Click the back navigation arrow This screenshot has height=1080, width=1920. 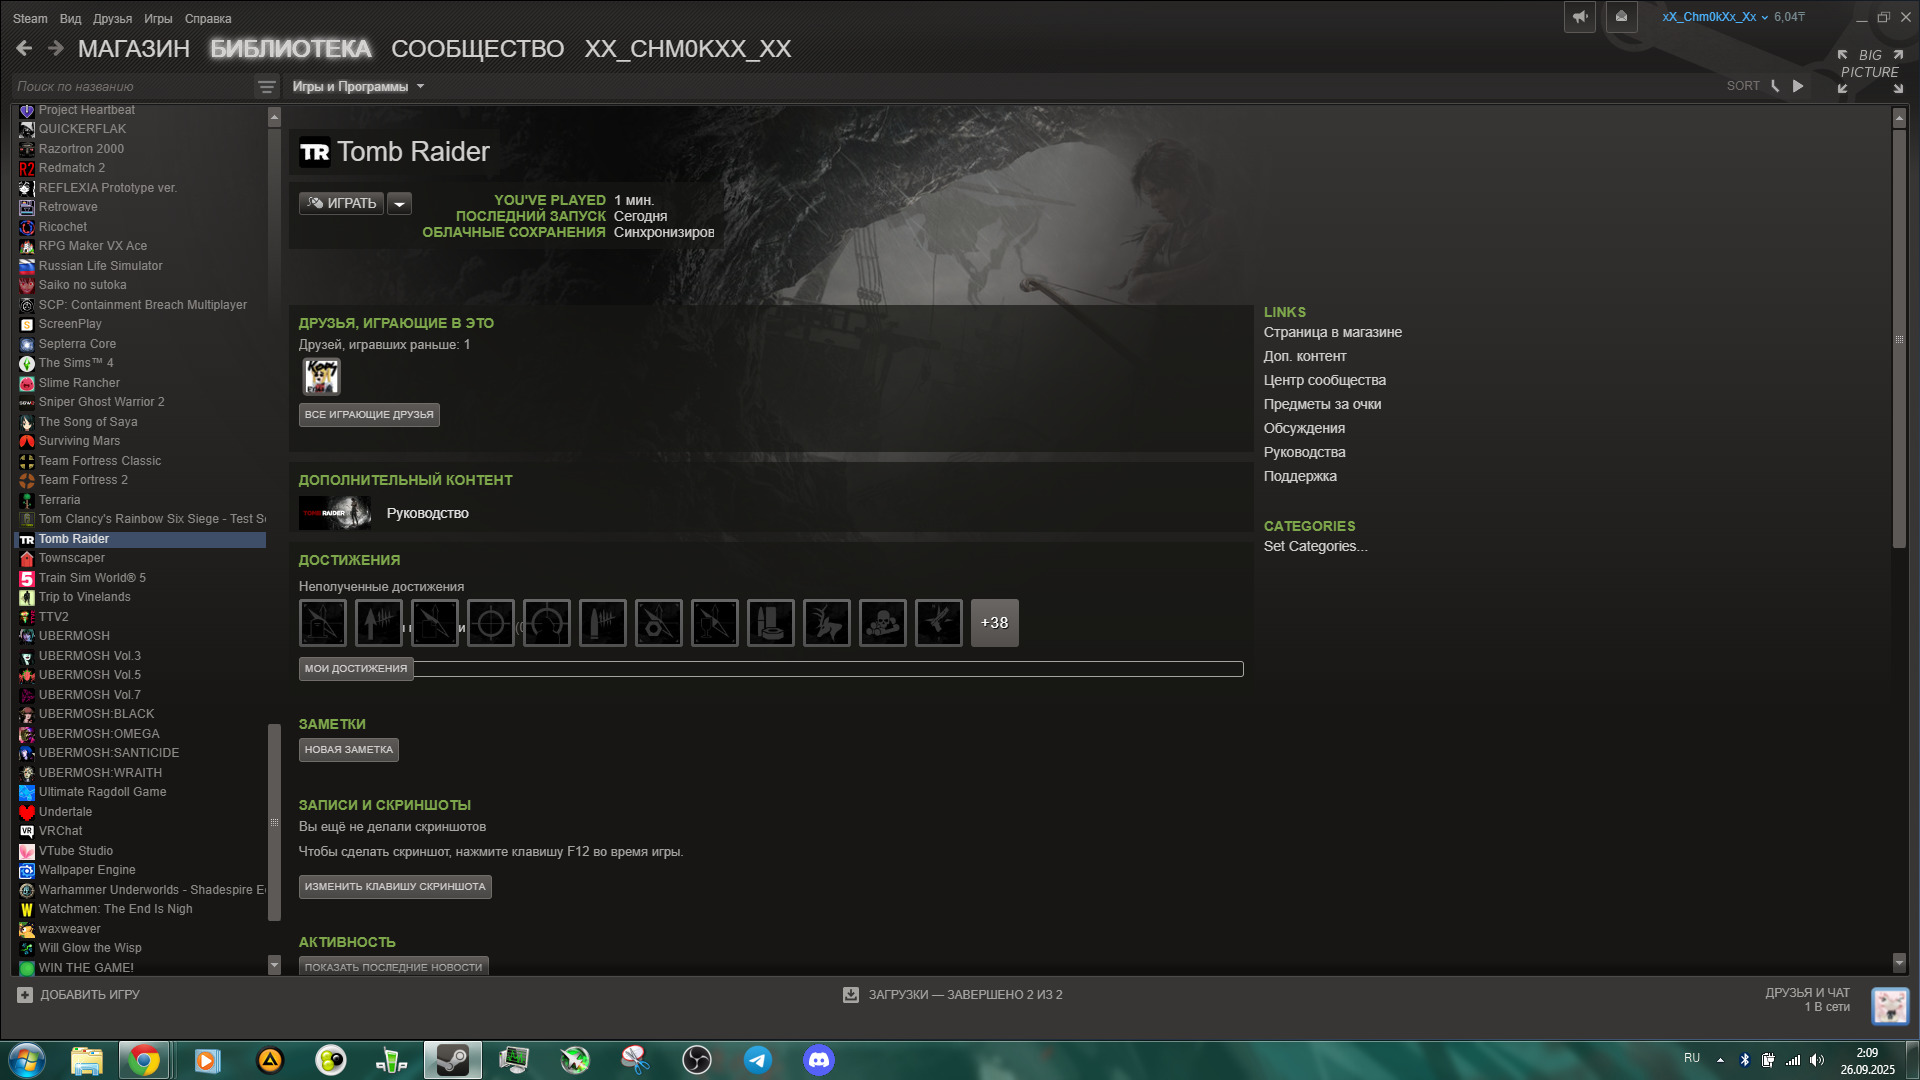tap(24, 48)
